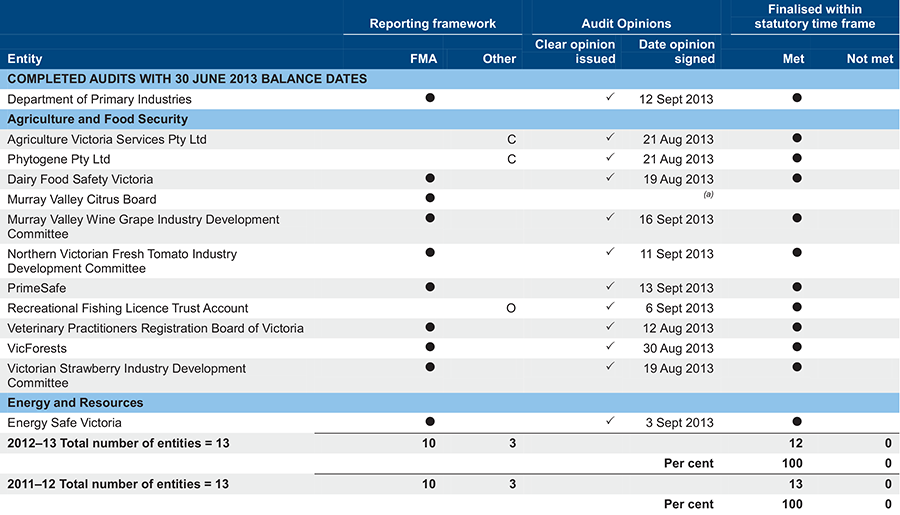The height and width of the screenshot is (515, 900).
Task: Click clear opinion tick for PrimeSafe
Action: (610, 286)
